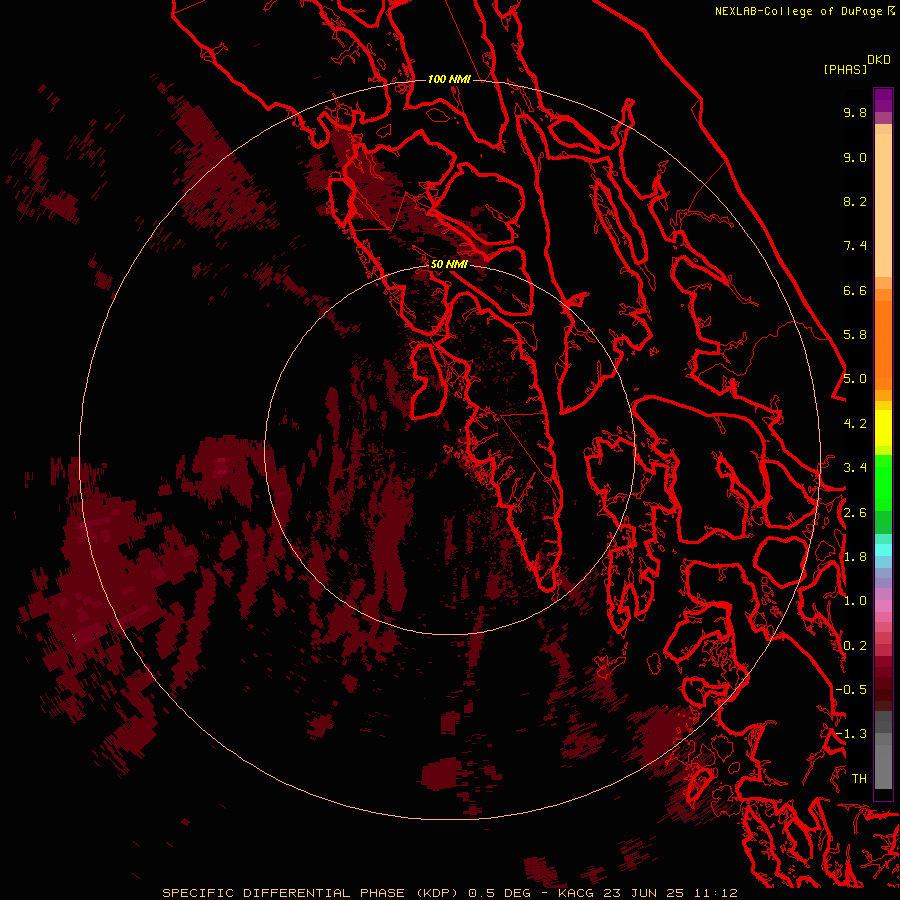The width and height of the screenshot is (900, 900).
Task: Click the 23 JUN 25 date text
Action: pyautogui.click(x=642, y=893)
